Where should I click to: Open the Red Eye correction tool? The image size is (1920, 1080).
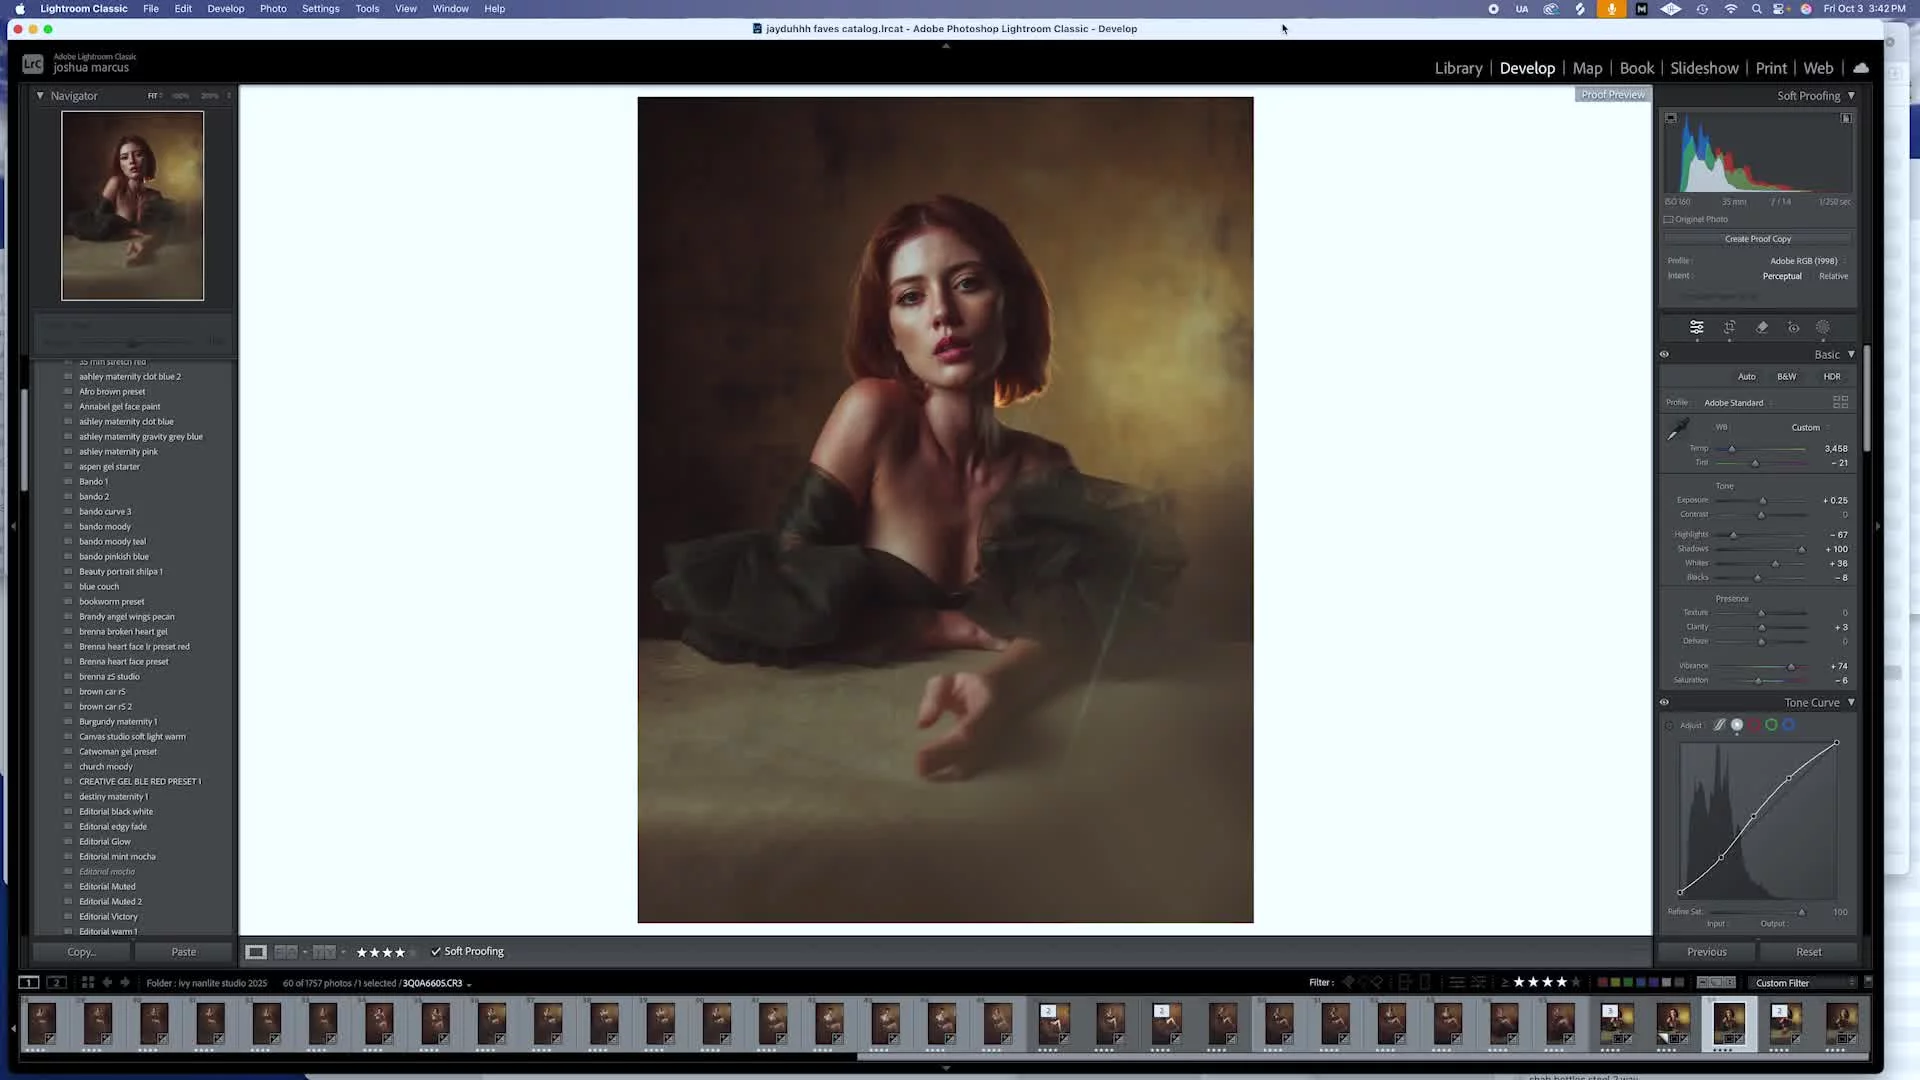coord(1793,328)
